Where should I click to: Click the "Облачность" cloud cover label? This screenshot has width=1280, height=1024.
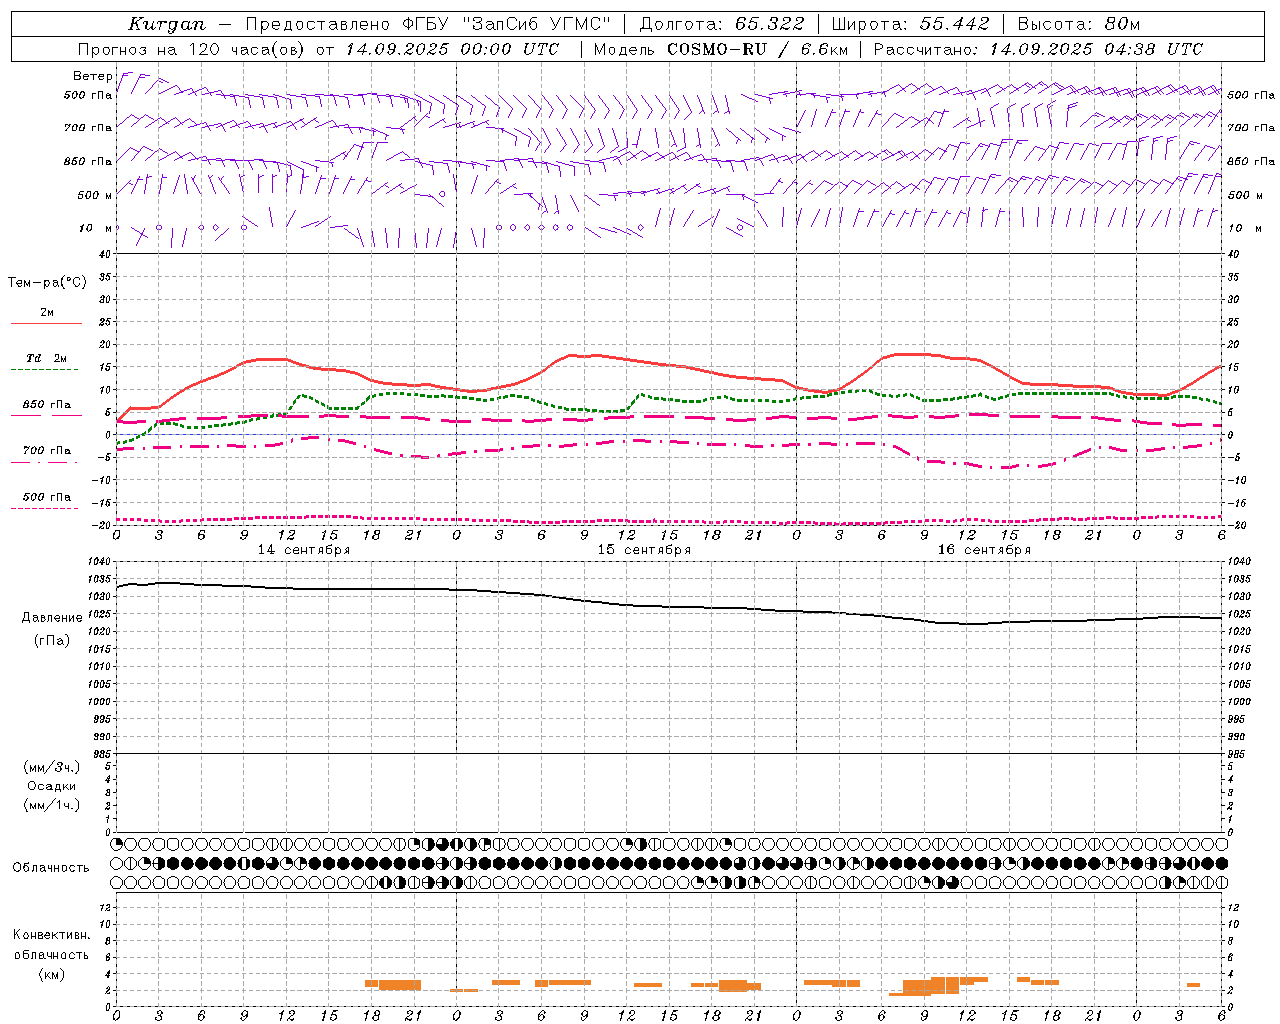point(51,868)
